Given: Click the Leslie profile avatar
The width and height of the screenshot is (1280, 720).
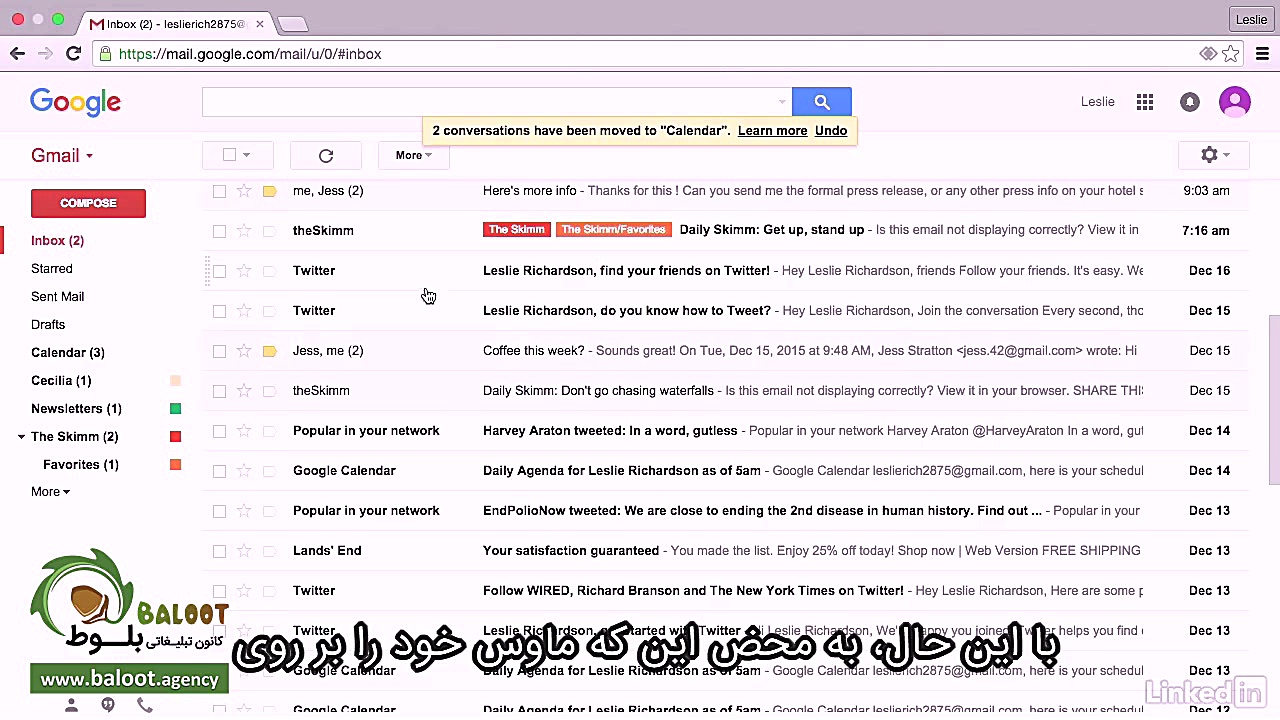Looking at the screenshot, I should (1235, 101).
